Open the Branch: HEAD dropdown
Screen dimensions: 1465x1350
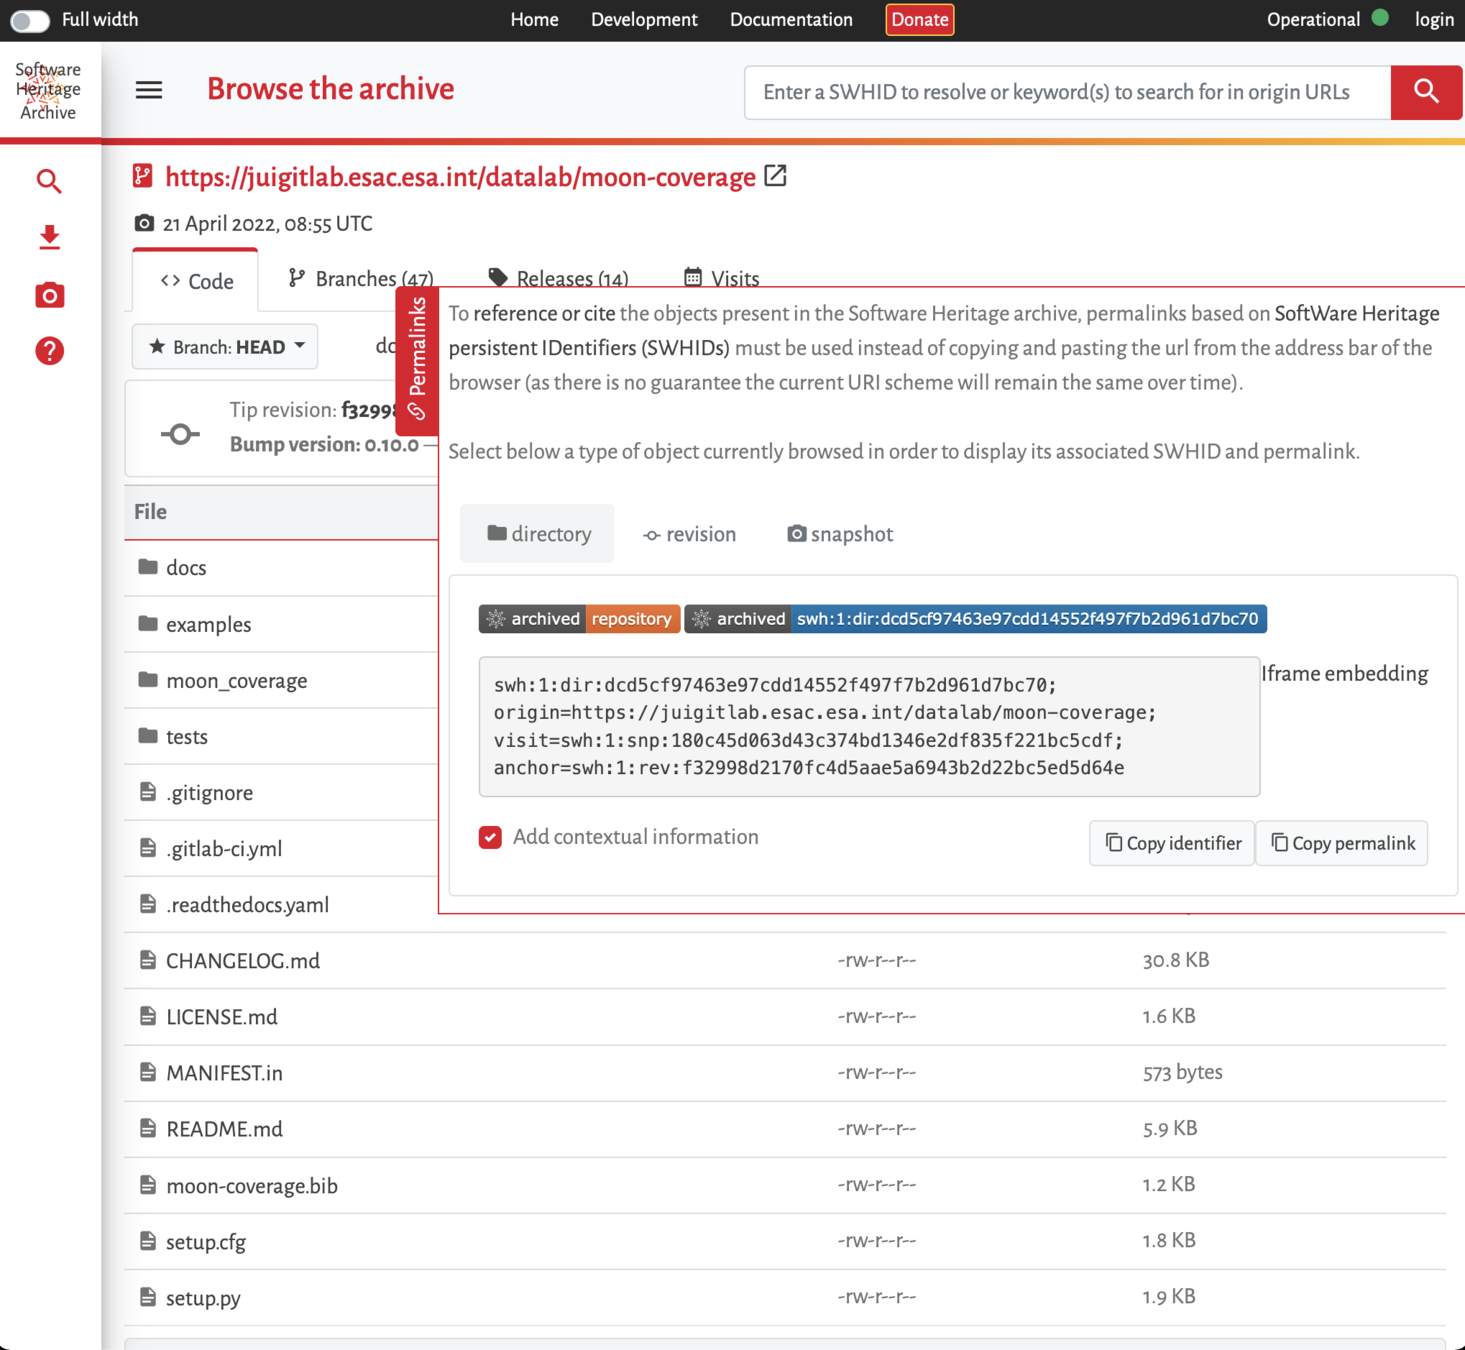pyautogui.click(x=225, y=347)
